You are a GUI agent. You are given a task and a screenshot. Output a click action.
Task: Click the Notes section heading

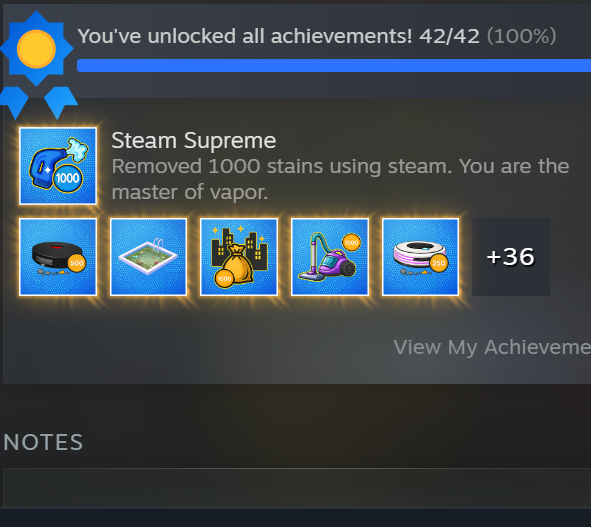pos(43,442)
